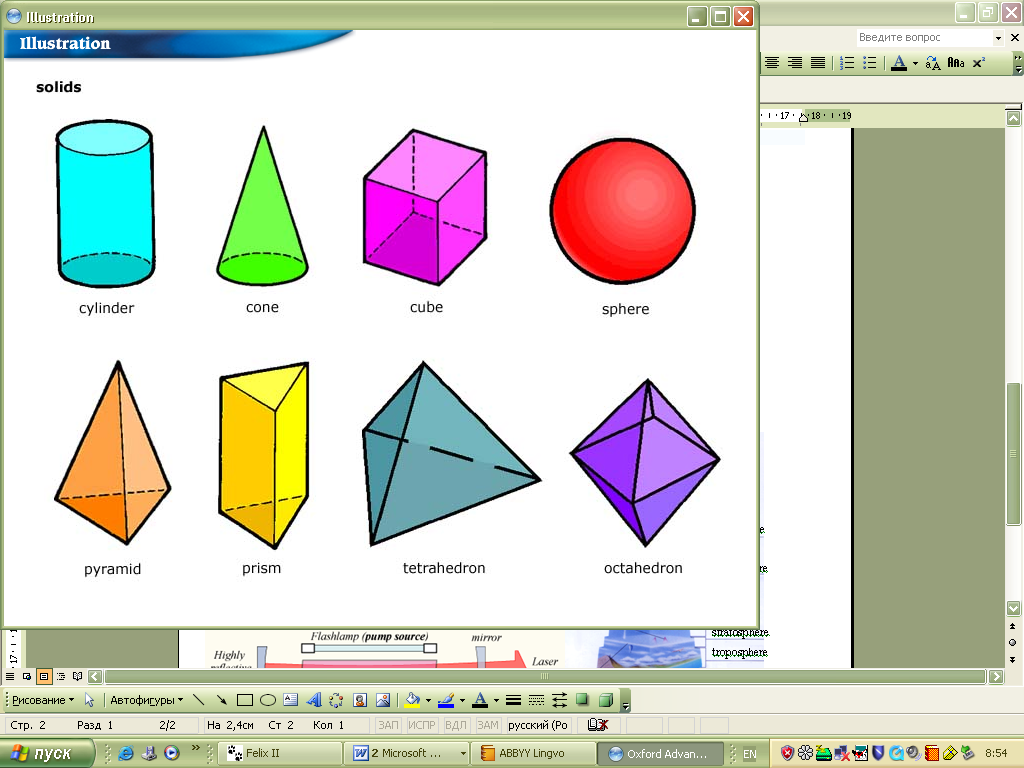The width and height of the screenshot is (1024, 768).
Task: Launch Internet Explorer from quick launch
Action: [126, 753]
